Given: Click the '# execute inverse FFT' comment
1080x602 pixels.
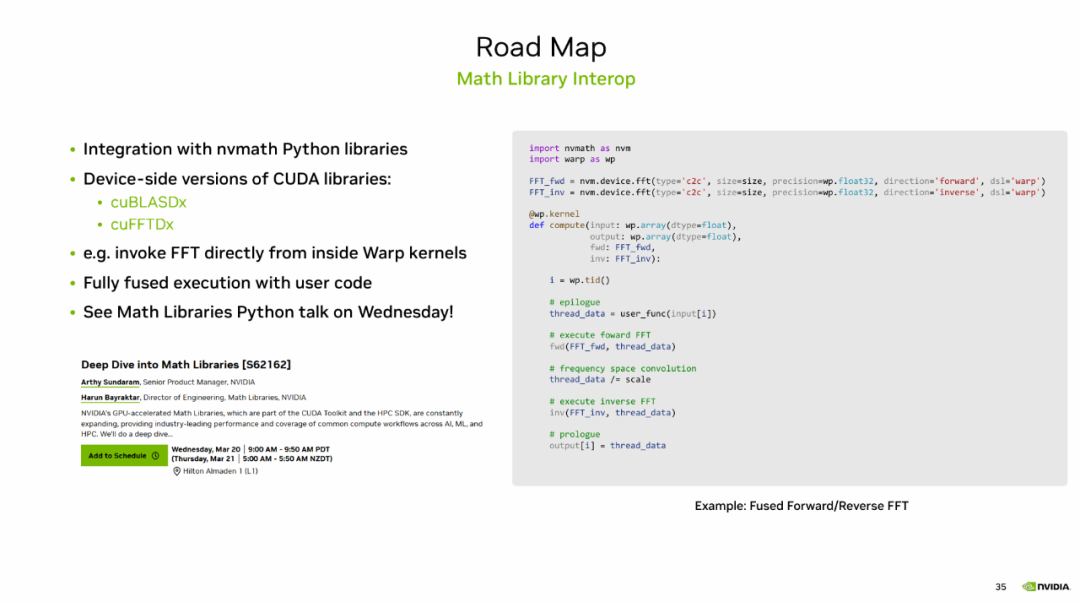Looking at the screenshot, I should (x=603, y=402).
